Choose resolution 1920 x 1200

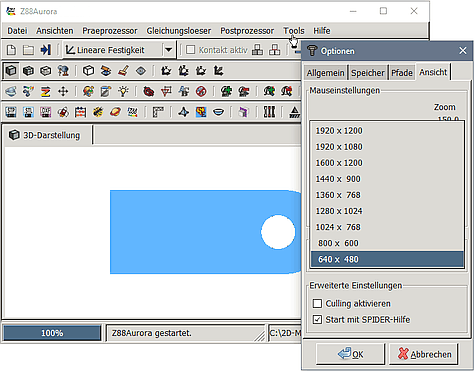pos(387,131)
